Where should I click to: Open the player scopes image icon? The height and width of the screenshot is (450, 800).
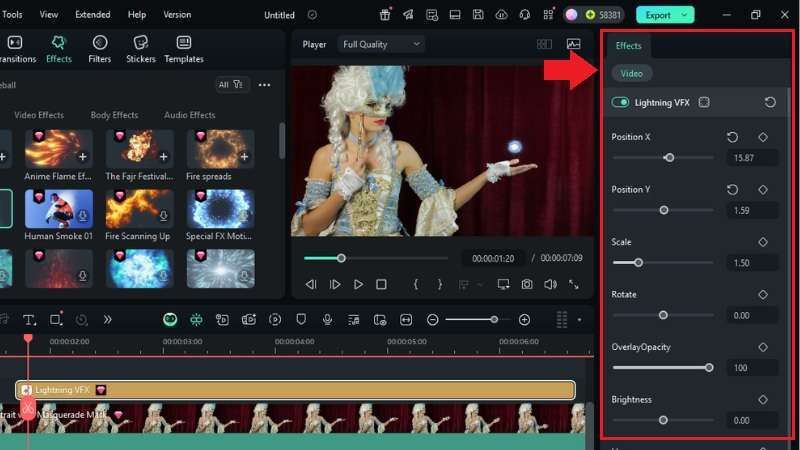(x=573, y=44)
